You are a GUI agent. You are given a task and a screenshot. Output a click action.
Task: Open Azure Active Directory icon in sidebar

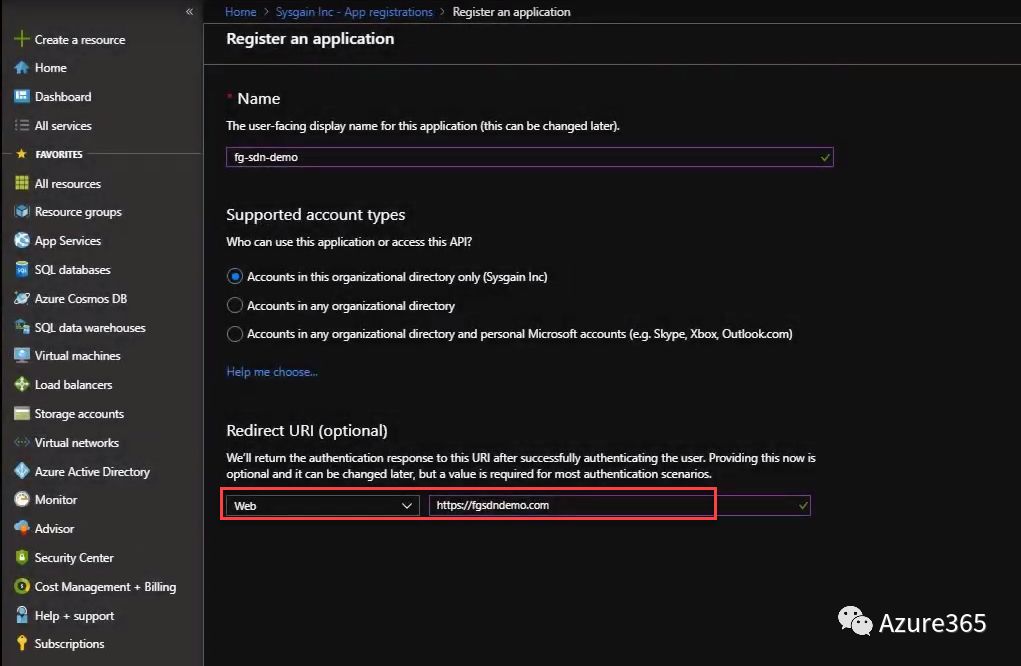click(22, 471)
